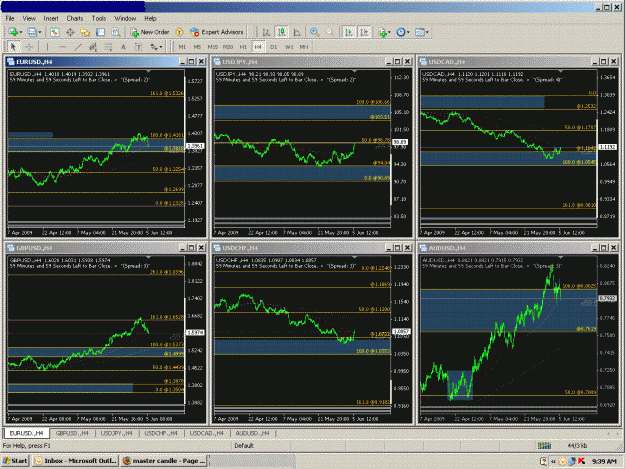Image resolution: width=625 pixels, height=469 pixels.
Task: Switch to Inbox - Microsoft Outlook taskbar button
Action: tap(76, 461)
